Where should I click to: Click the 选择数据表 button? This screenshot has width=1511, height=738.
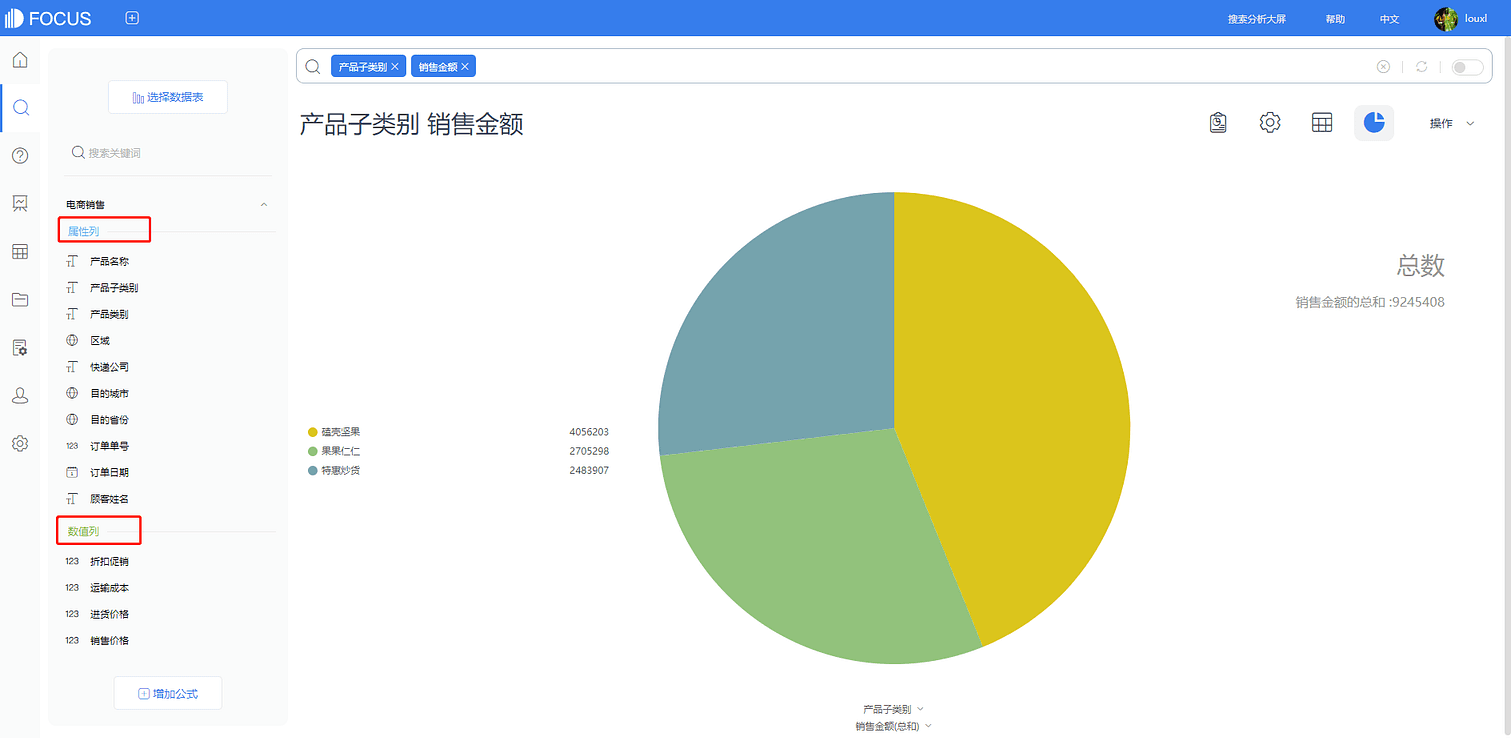coord(168,97)
